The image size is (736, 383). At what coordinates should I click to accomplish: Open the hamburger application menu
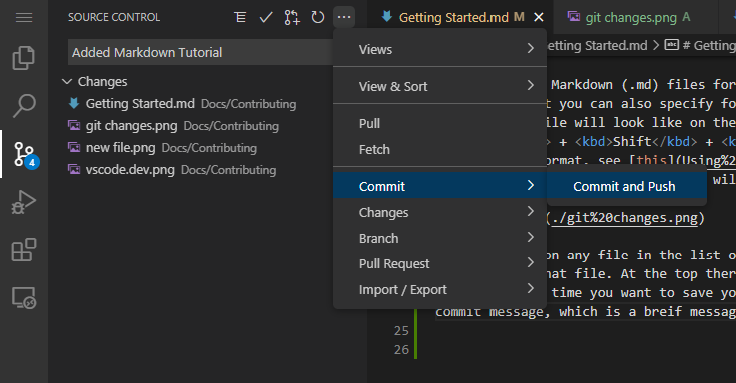pyautogui.click(x=24, y=18)
